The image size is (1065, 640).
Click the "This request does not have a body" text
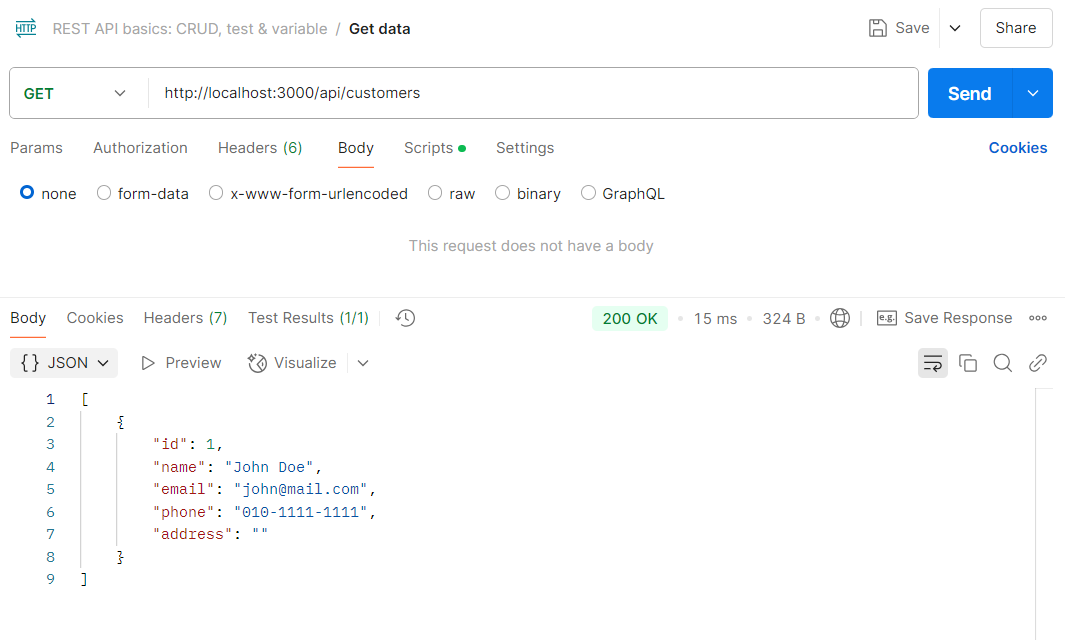pyautogui.click(x=531, y=246)
